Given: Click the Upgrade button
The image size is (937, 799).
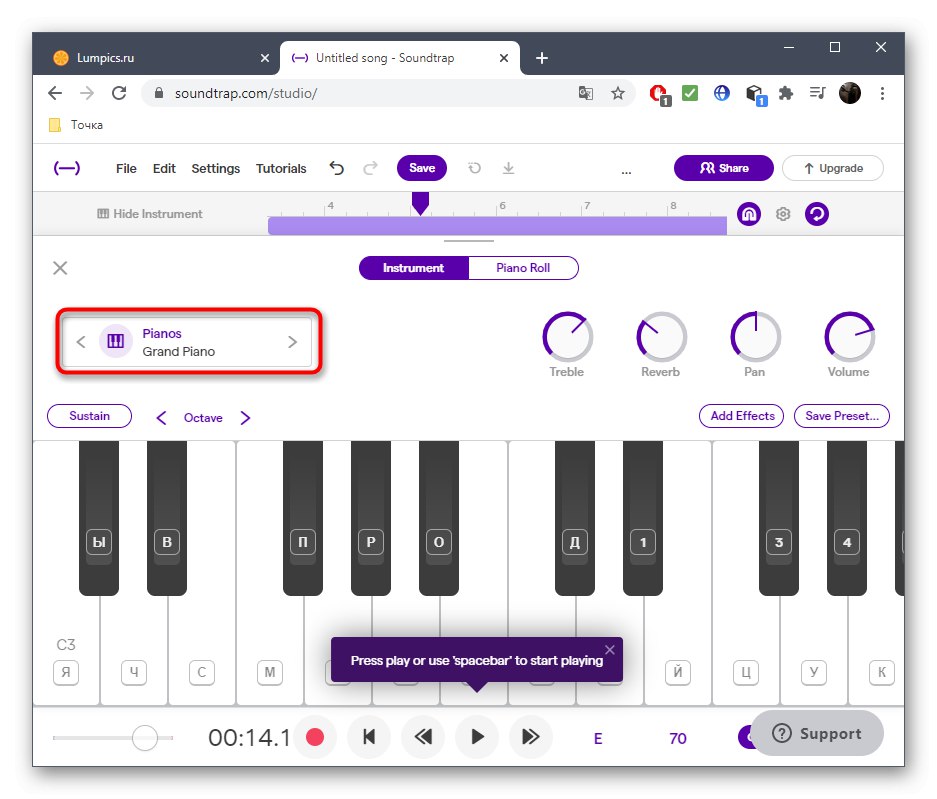Looking at the screenshot, I should [x=833, y=168].
